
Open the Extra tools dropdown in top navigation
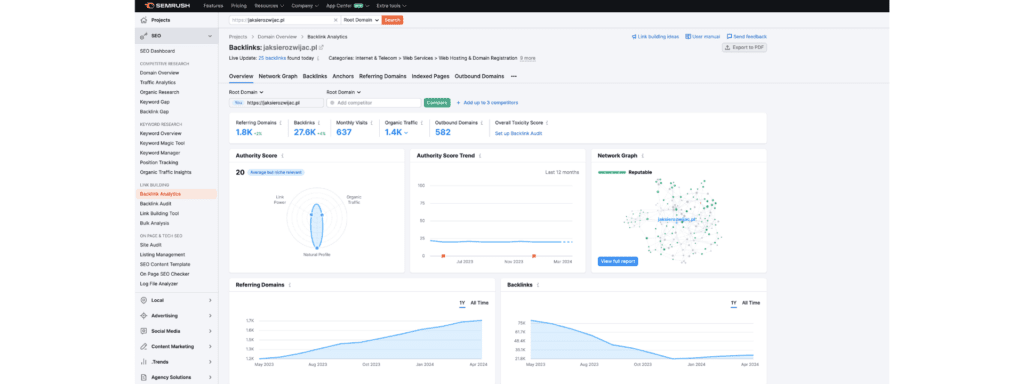tap(392, 5)
